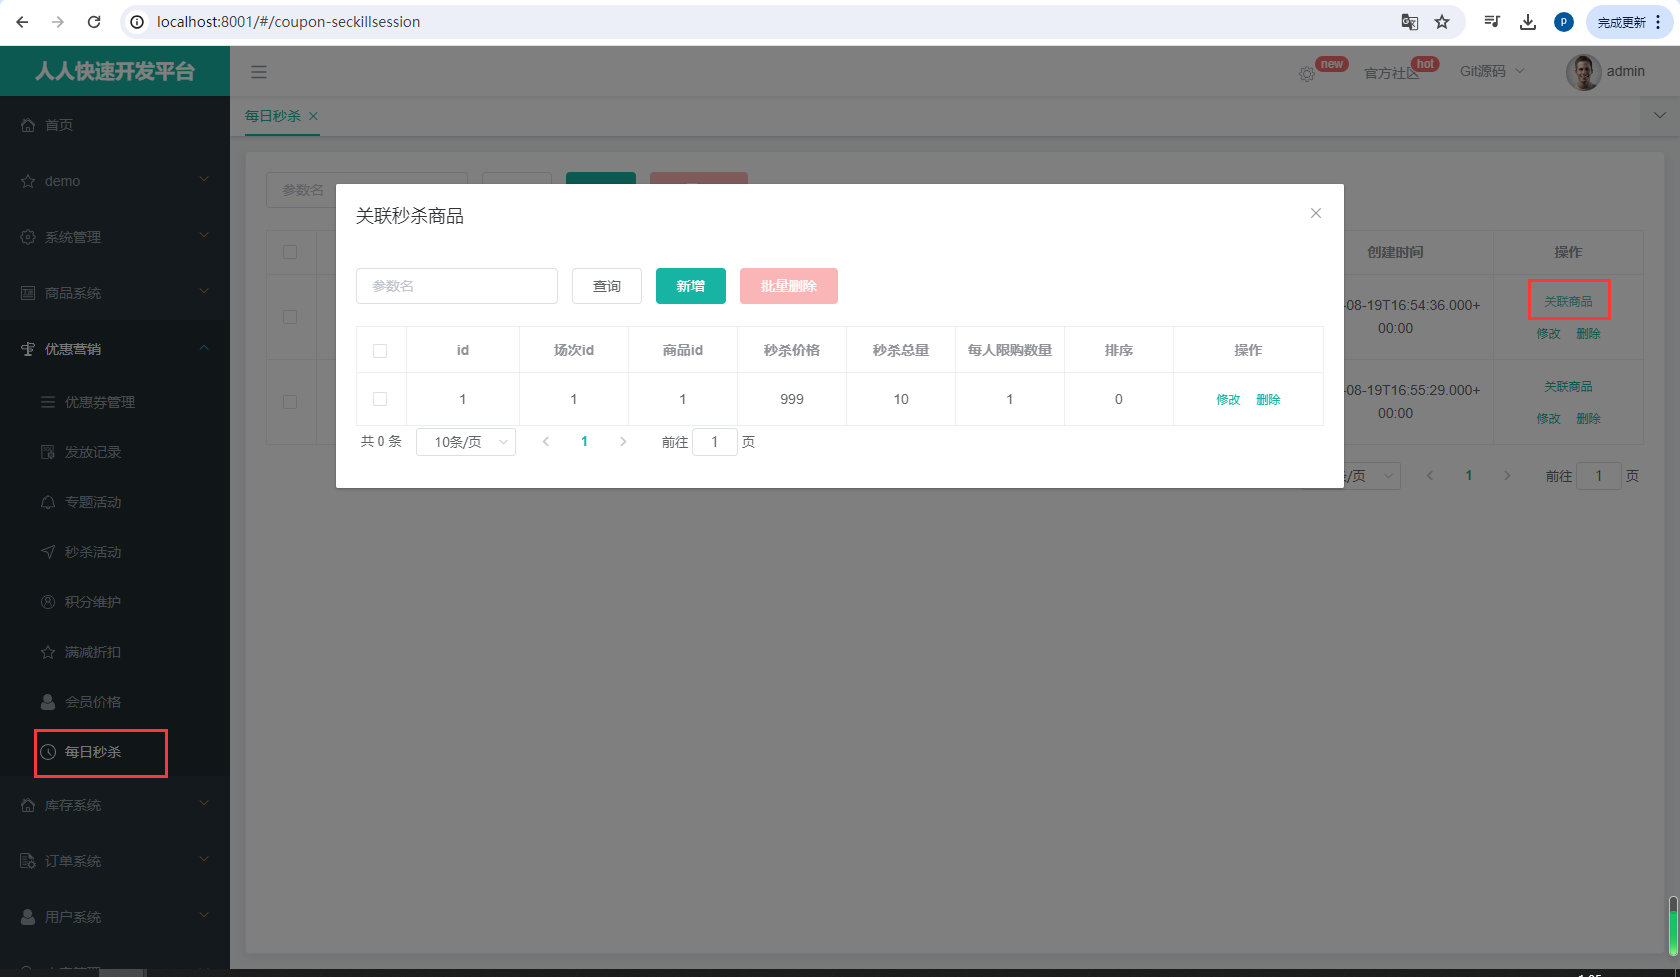Click the address bar URL
This screenshot has width=1680, height=977.
click(x=288, y=22)
